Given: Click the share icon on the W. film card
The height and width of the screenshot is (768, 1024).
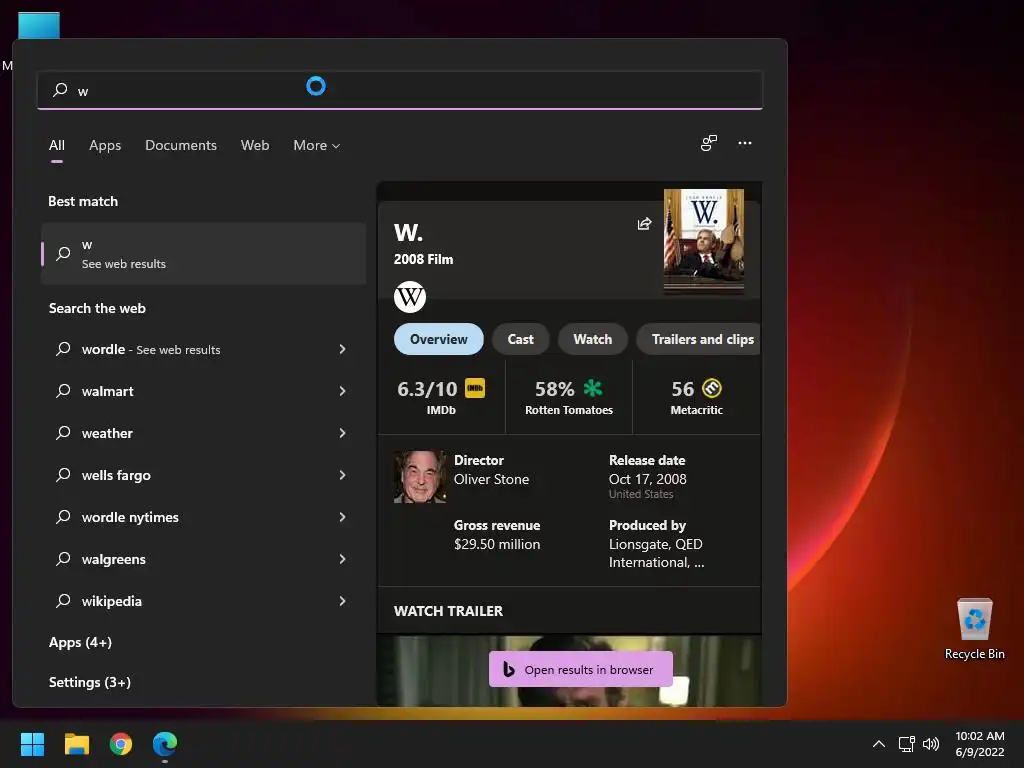Looking at the screenshot, I should pos(644,224).
